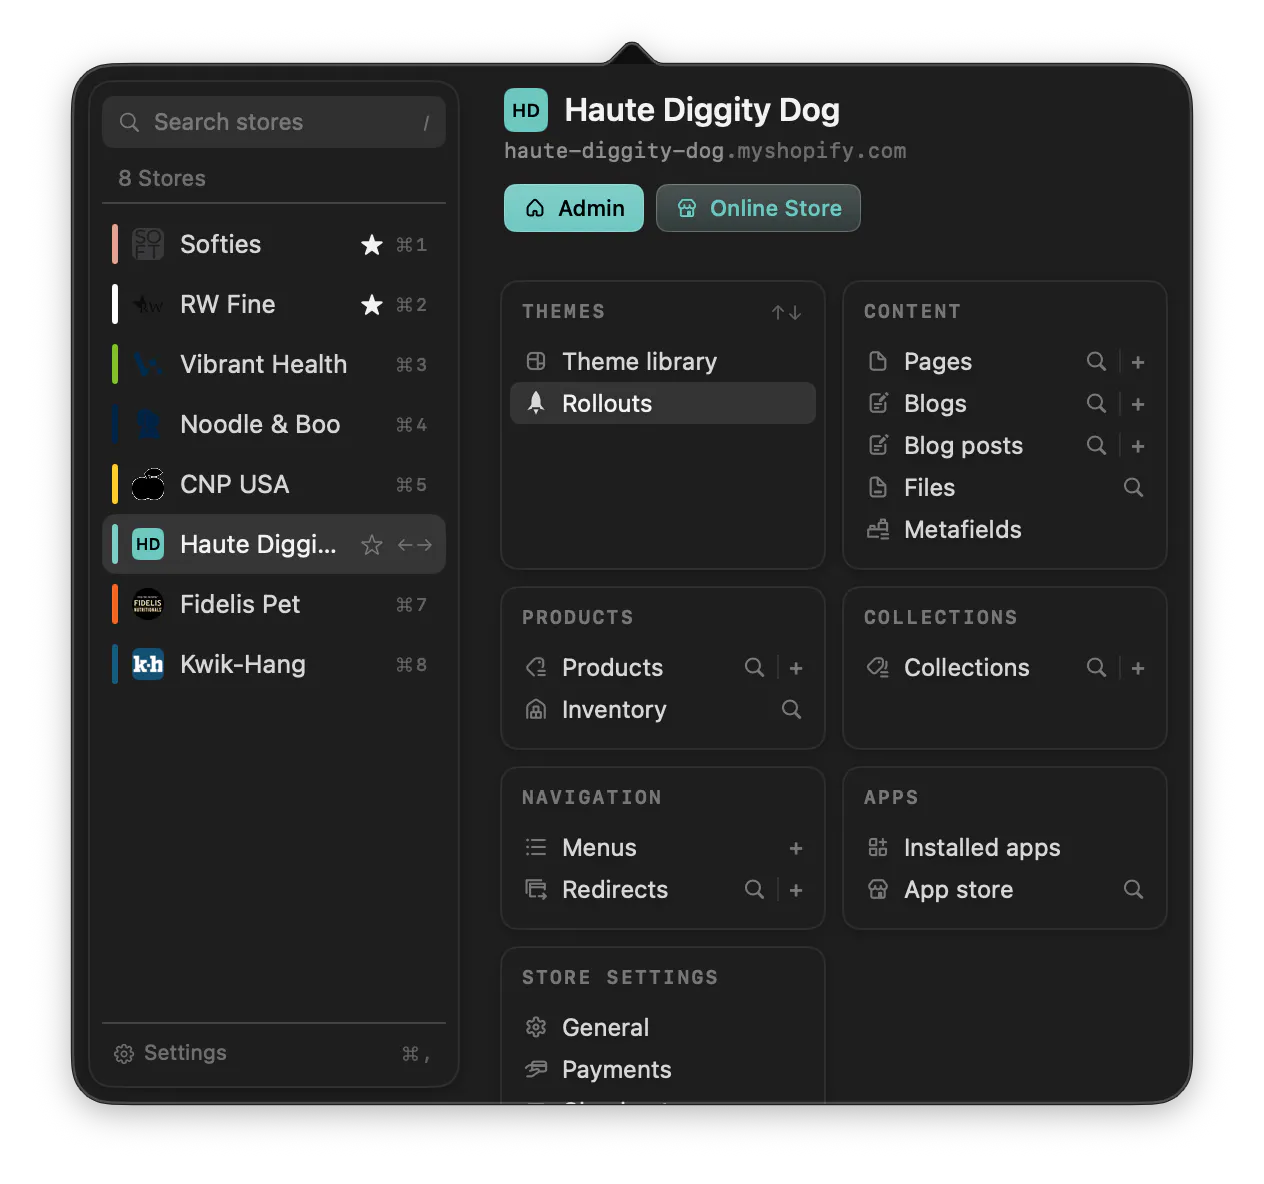Open Blogs under Content
Viewport: 1264px width, 1184px height.
tap(935, 403)
